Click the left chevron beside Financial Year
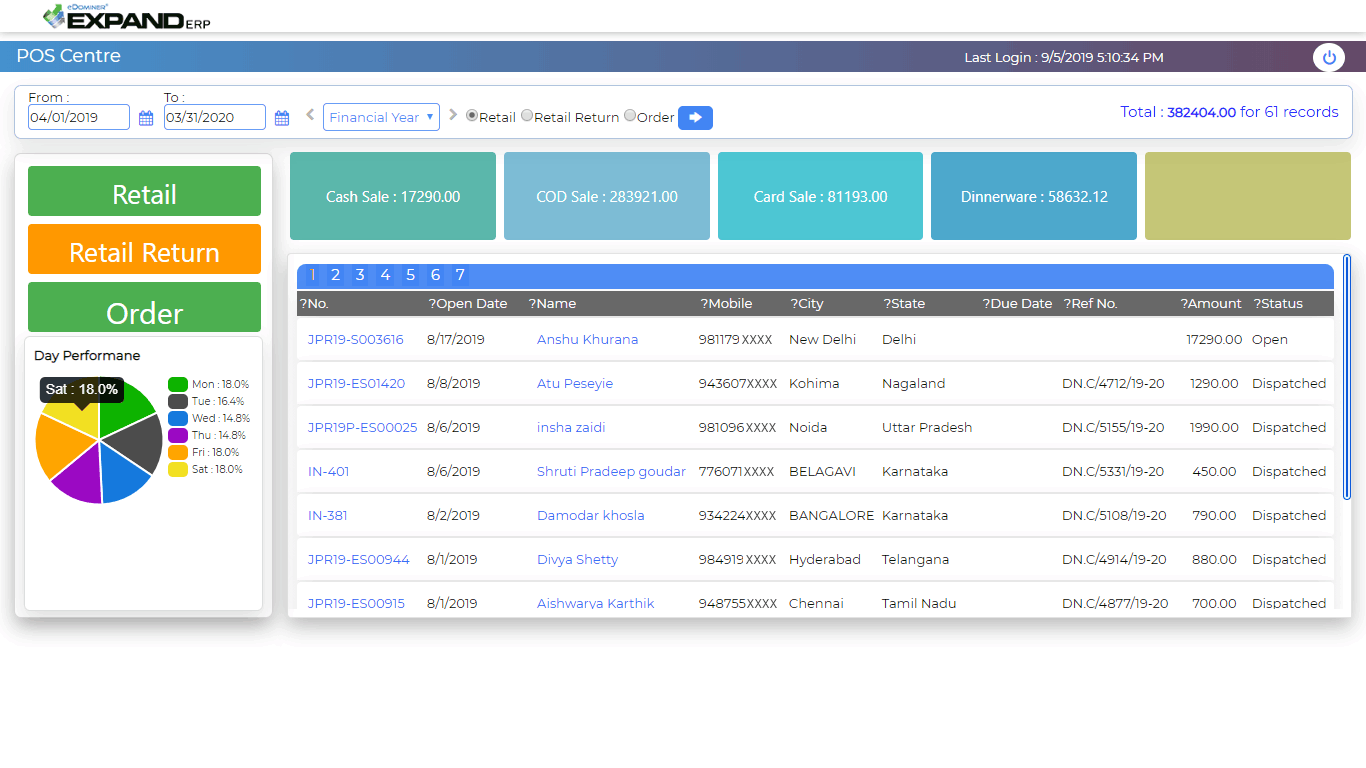 click(x=310, y=115)
